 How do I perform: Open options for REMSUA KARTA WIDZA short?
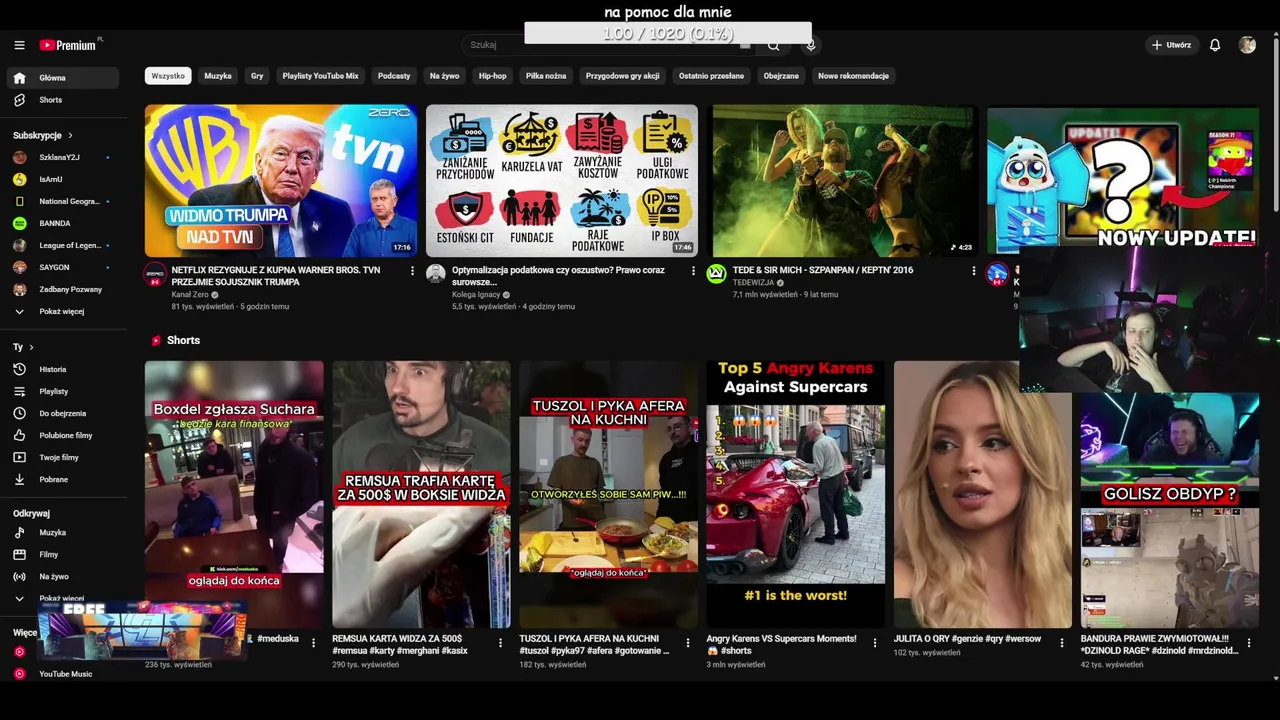point(500,643)
